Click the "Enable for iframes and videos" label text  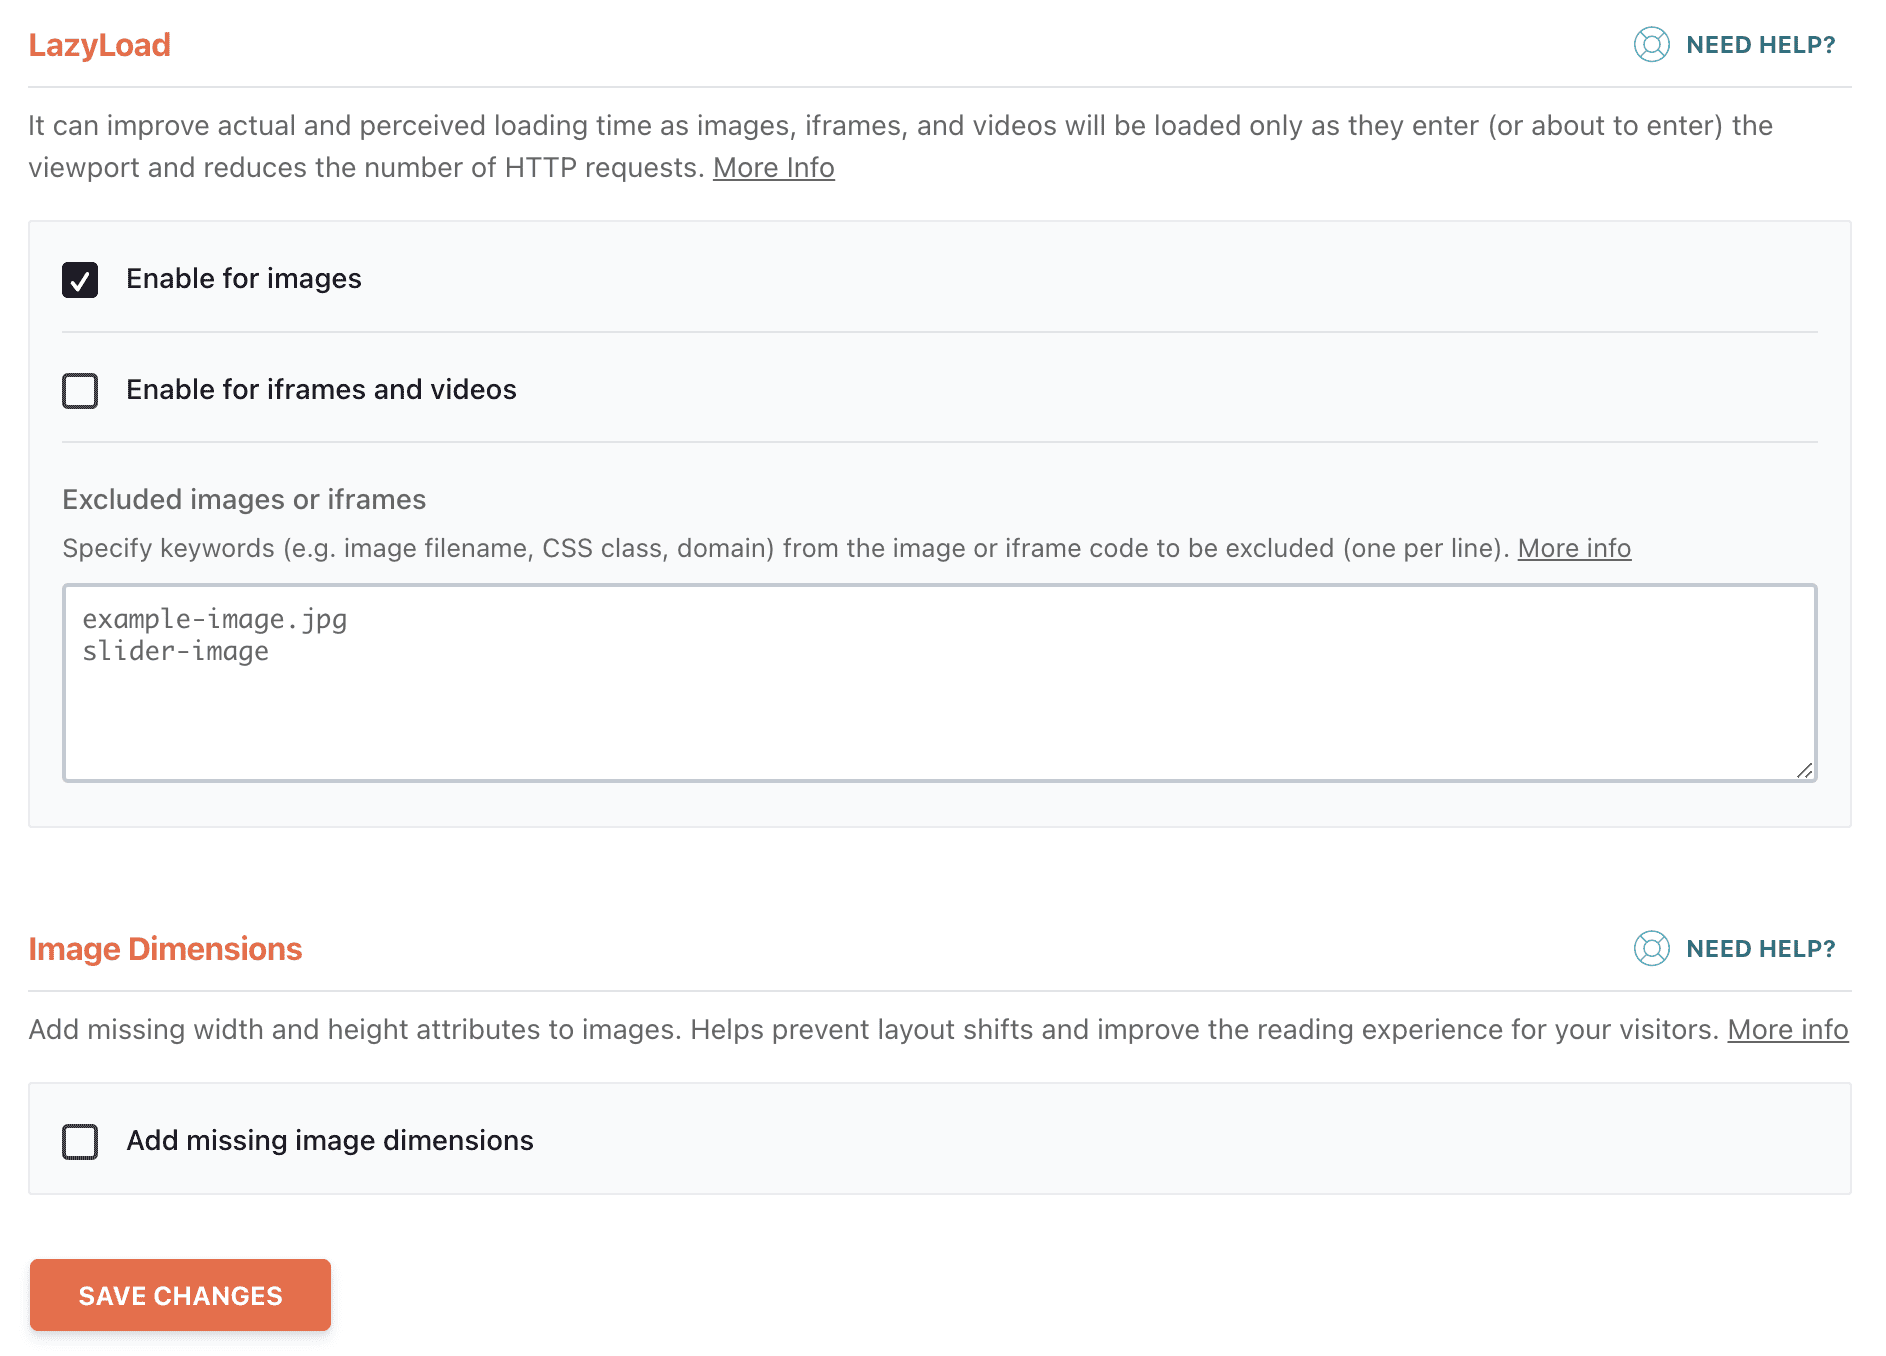[x=321, y=390]
